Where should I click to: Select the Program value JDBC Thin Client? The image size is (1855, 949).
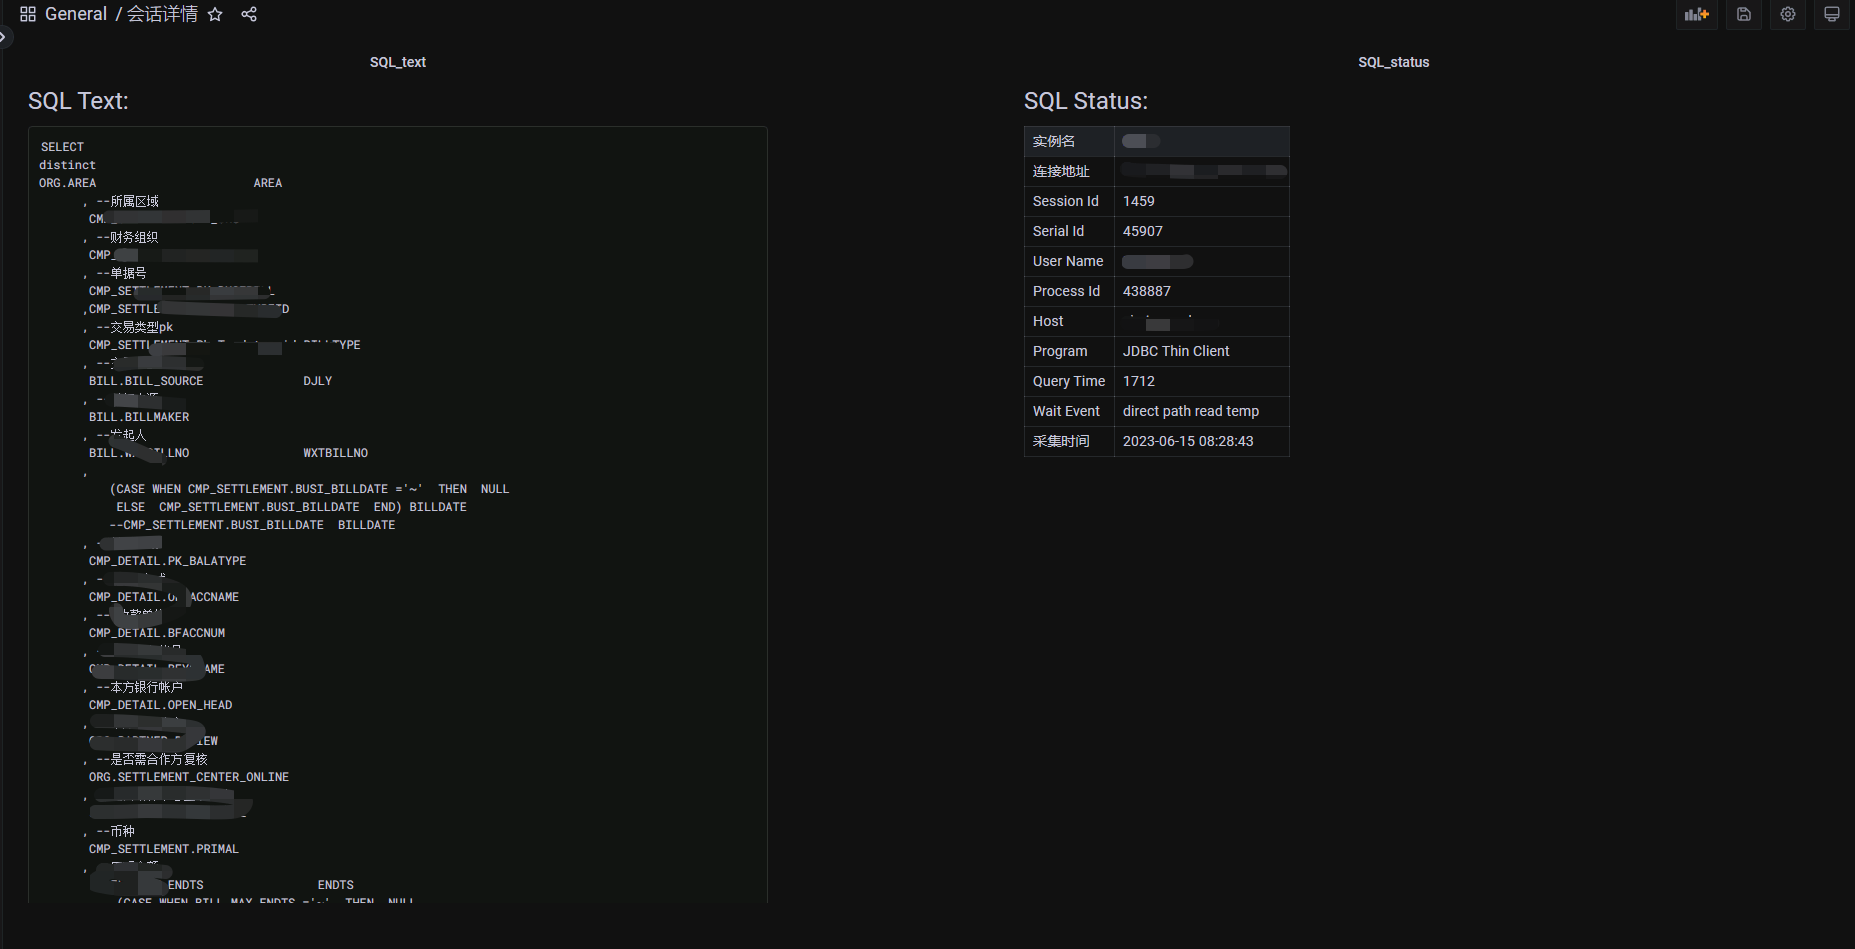coord(1176,351)
